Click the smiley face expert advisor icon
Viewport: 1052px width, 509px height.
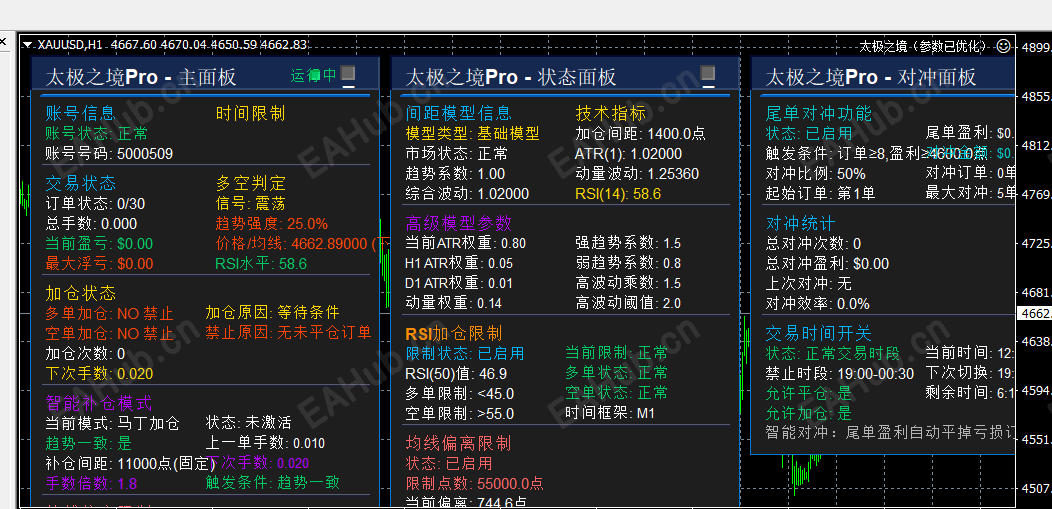point(1004,46)
